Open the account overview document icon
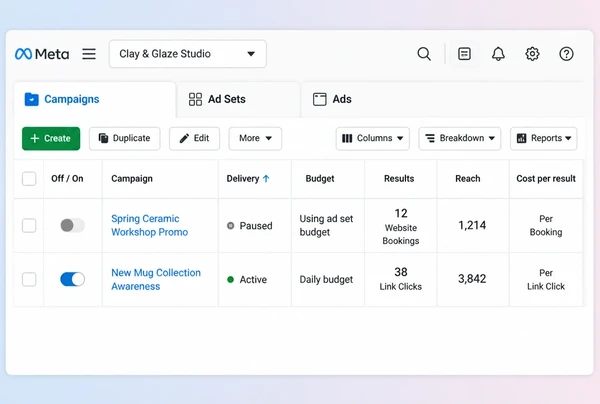Screen dimensions: 600x404 click(x=464, y=54)
